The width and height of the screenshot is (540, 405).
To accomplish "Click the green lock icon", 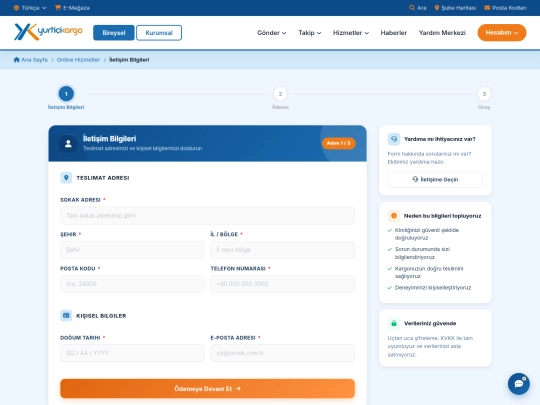I will click(x=394, y=323).
